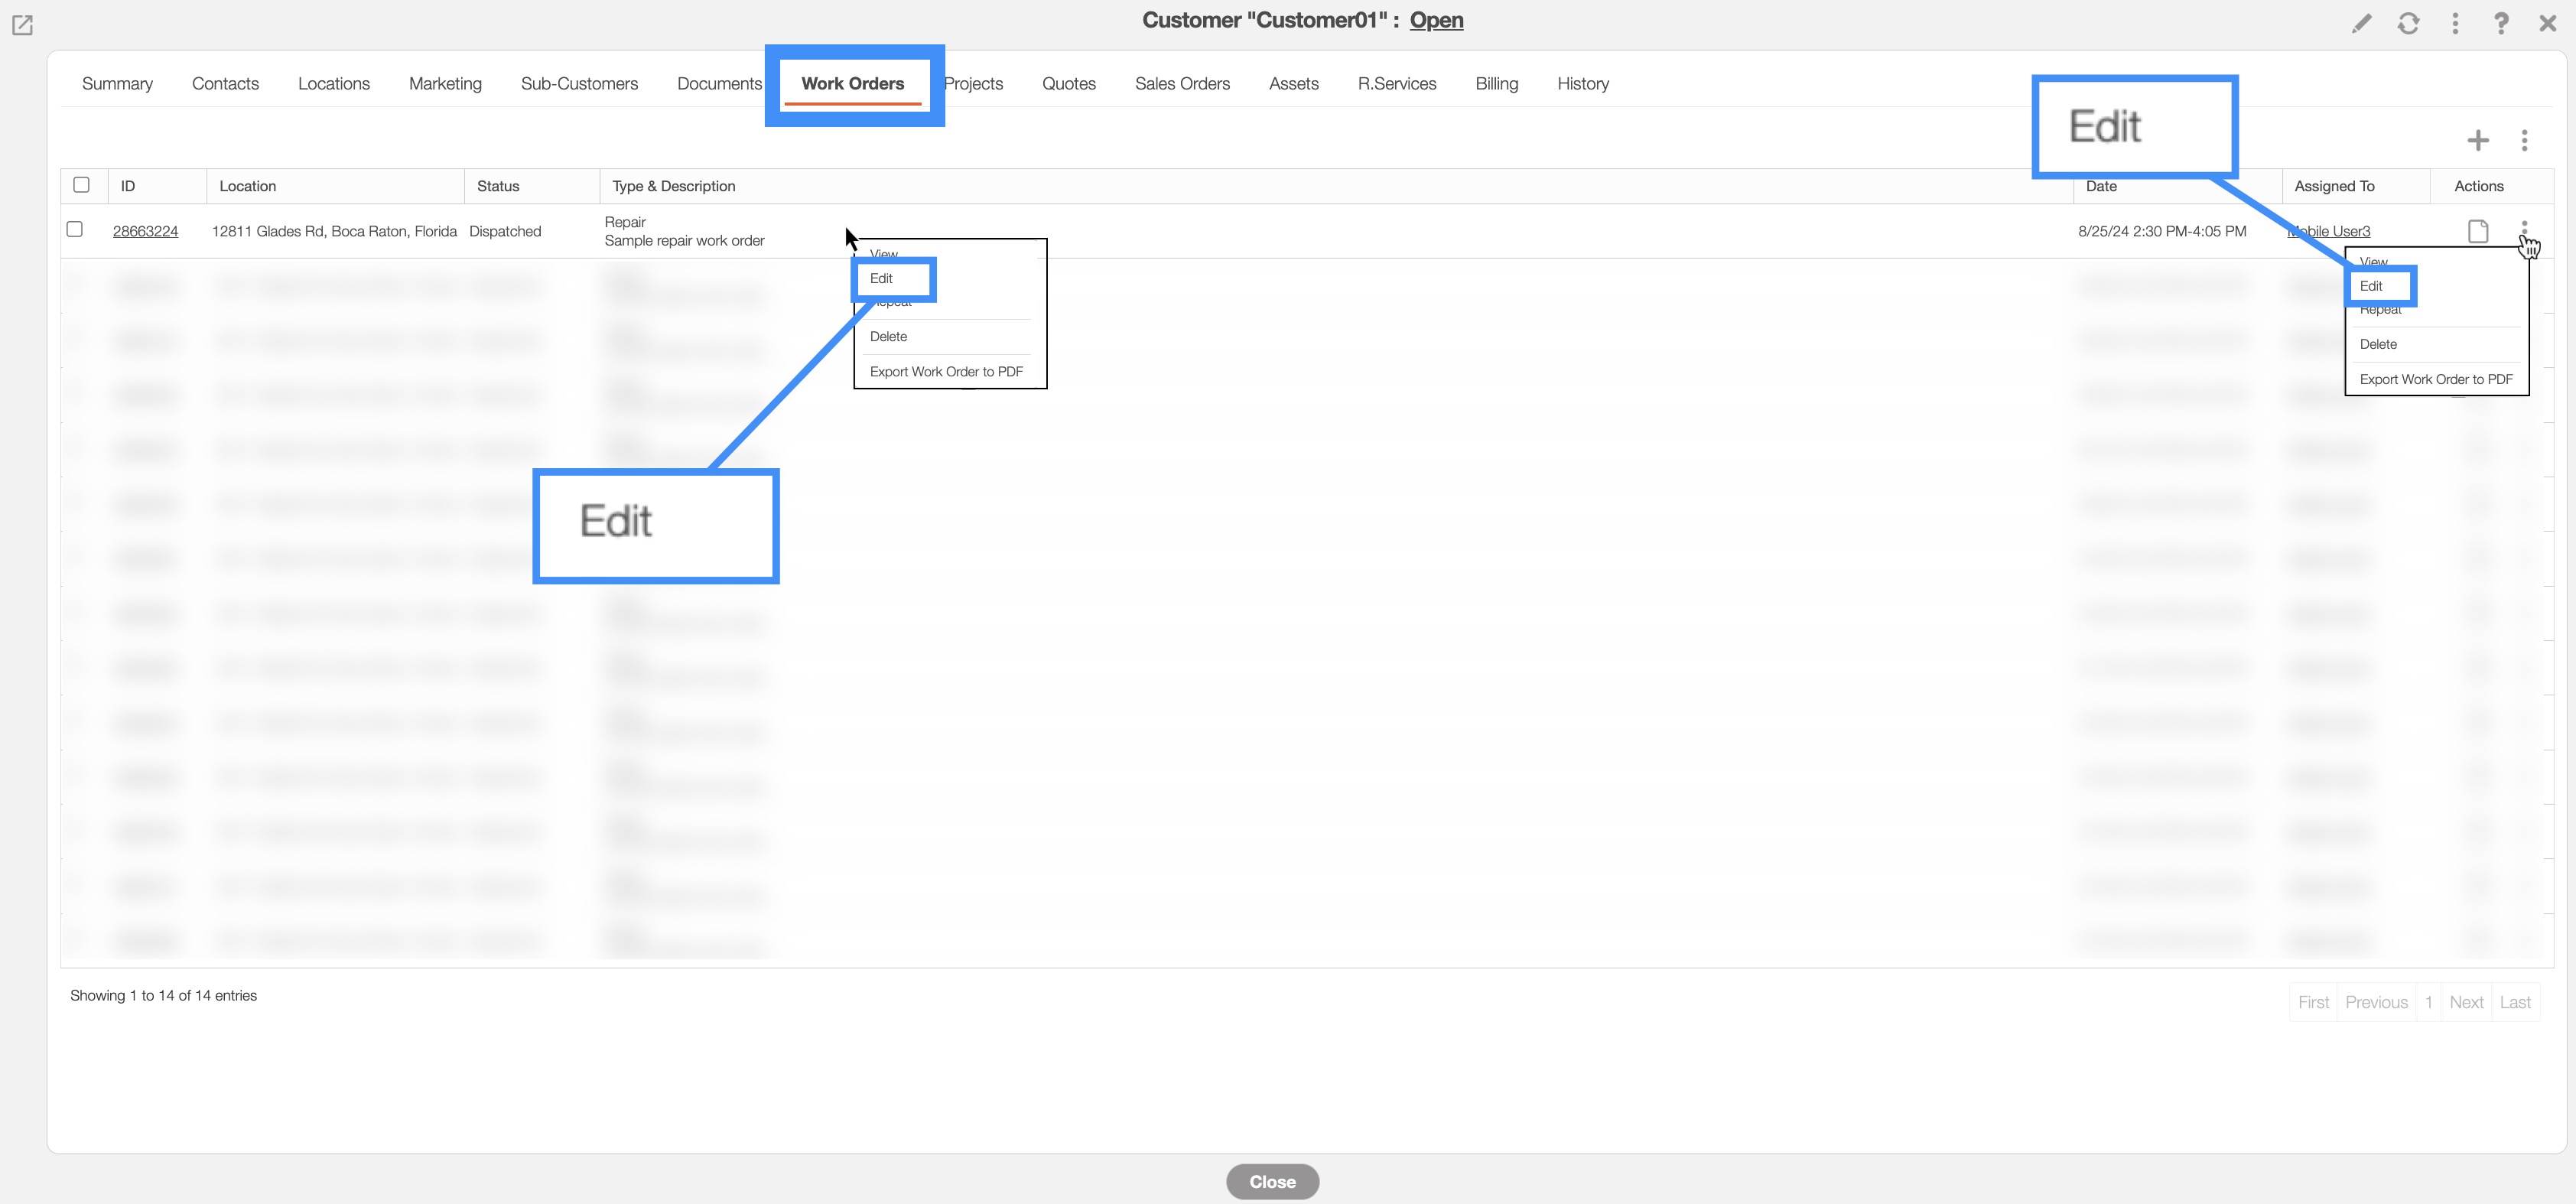Image resolution: width=2576 pixels, height=1204 pixels.
Task: Open the row actions three-dot menu
Action: [x=2524, y=229]
